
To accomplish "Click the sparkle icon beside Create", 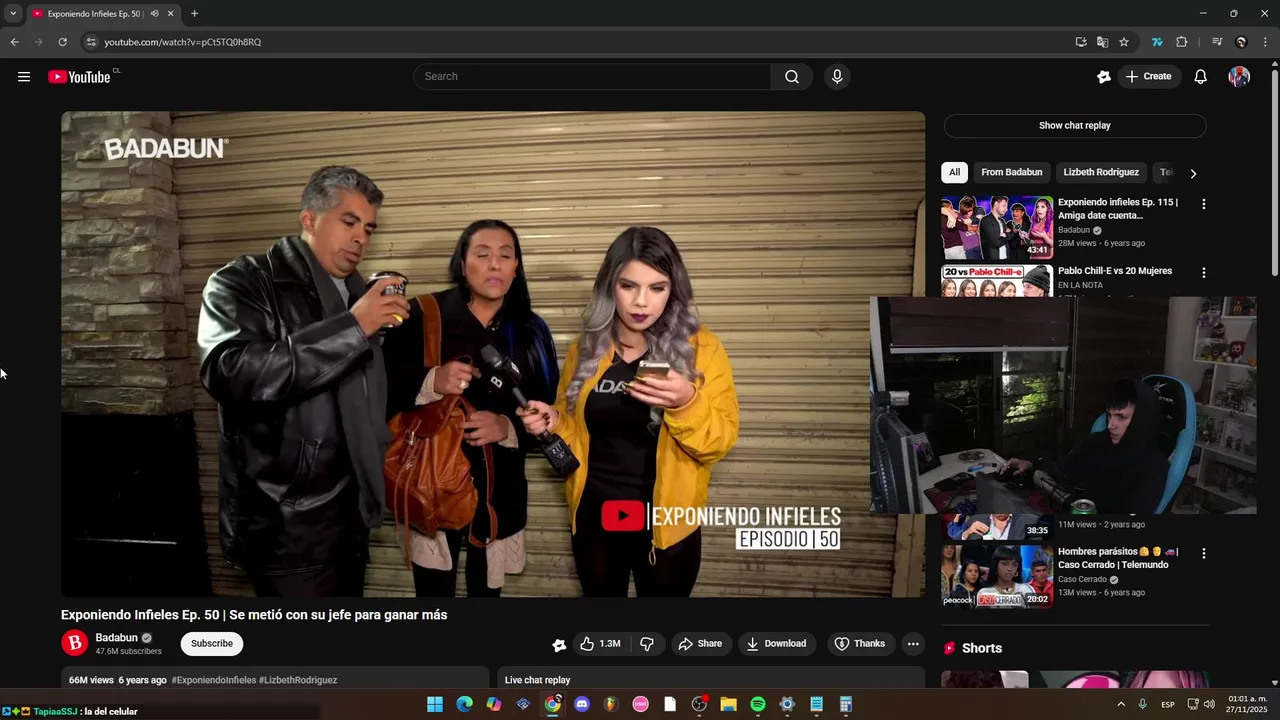I will coord(1104,77).
